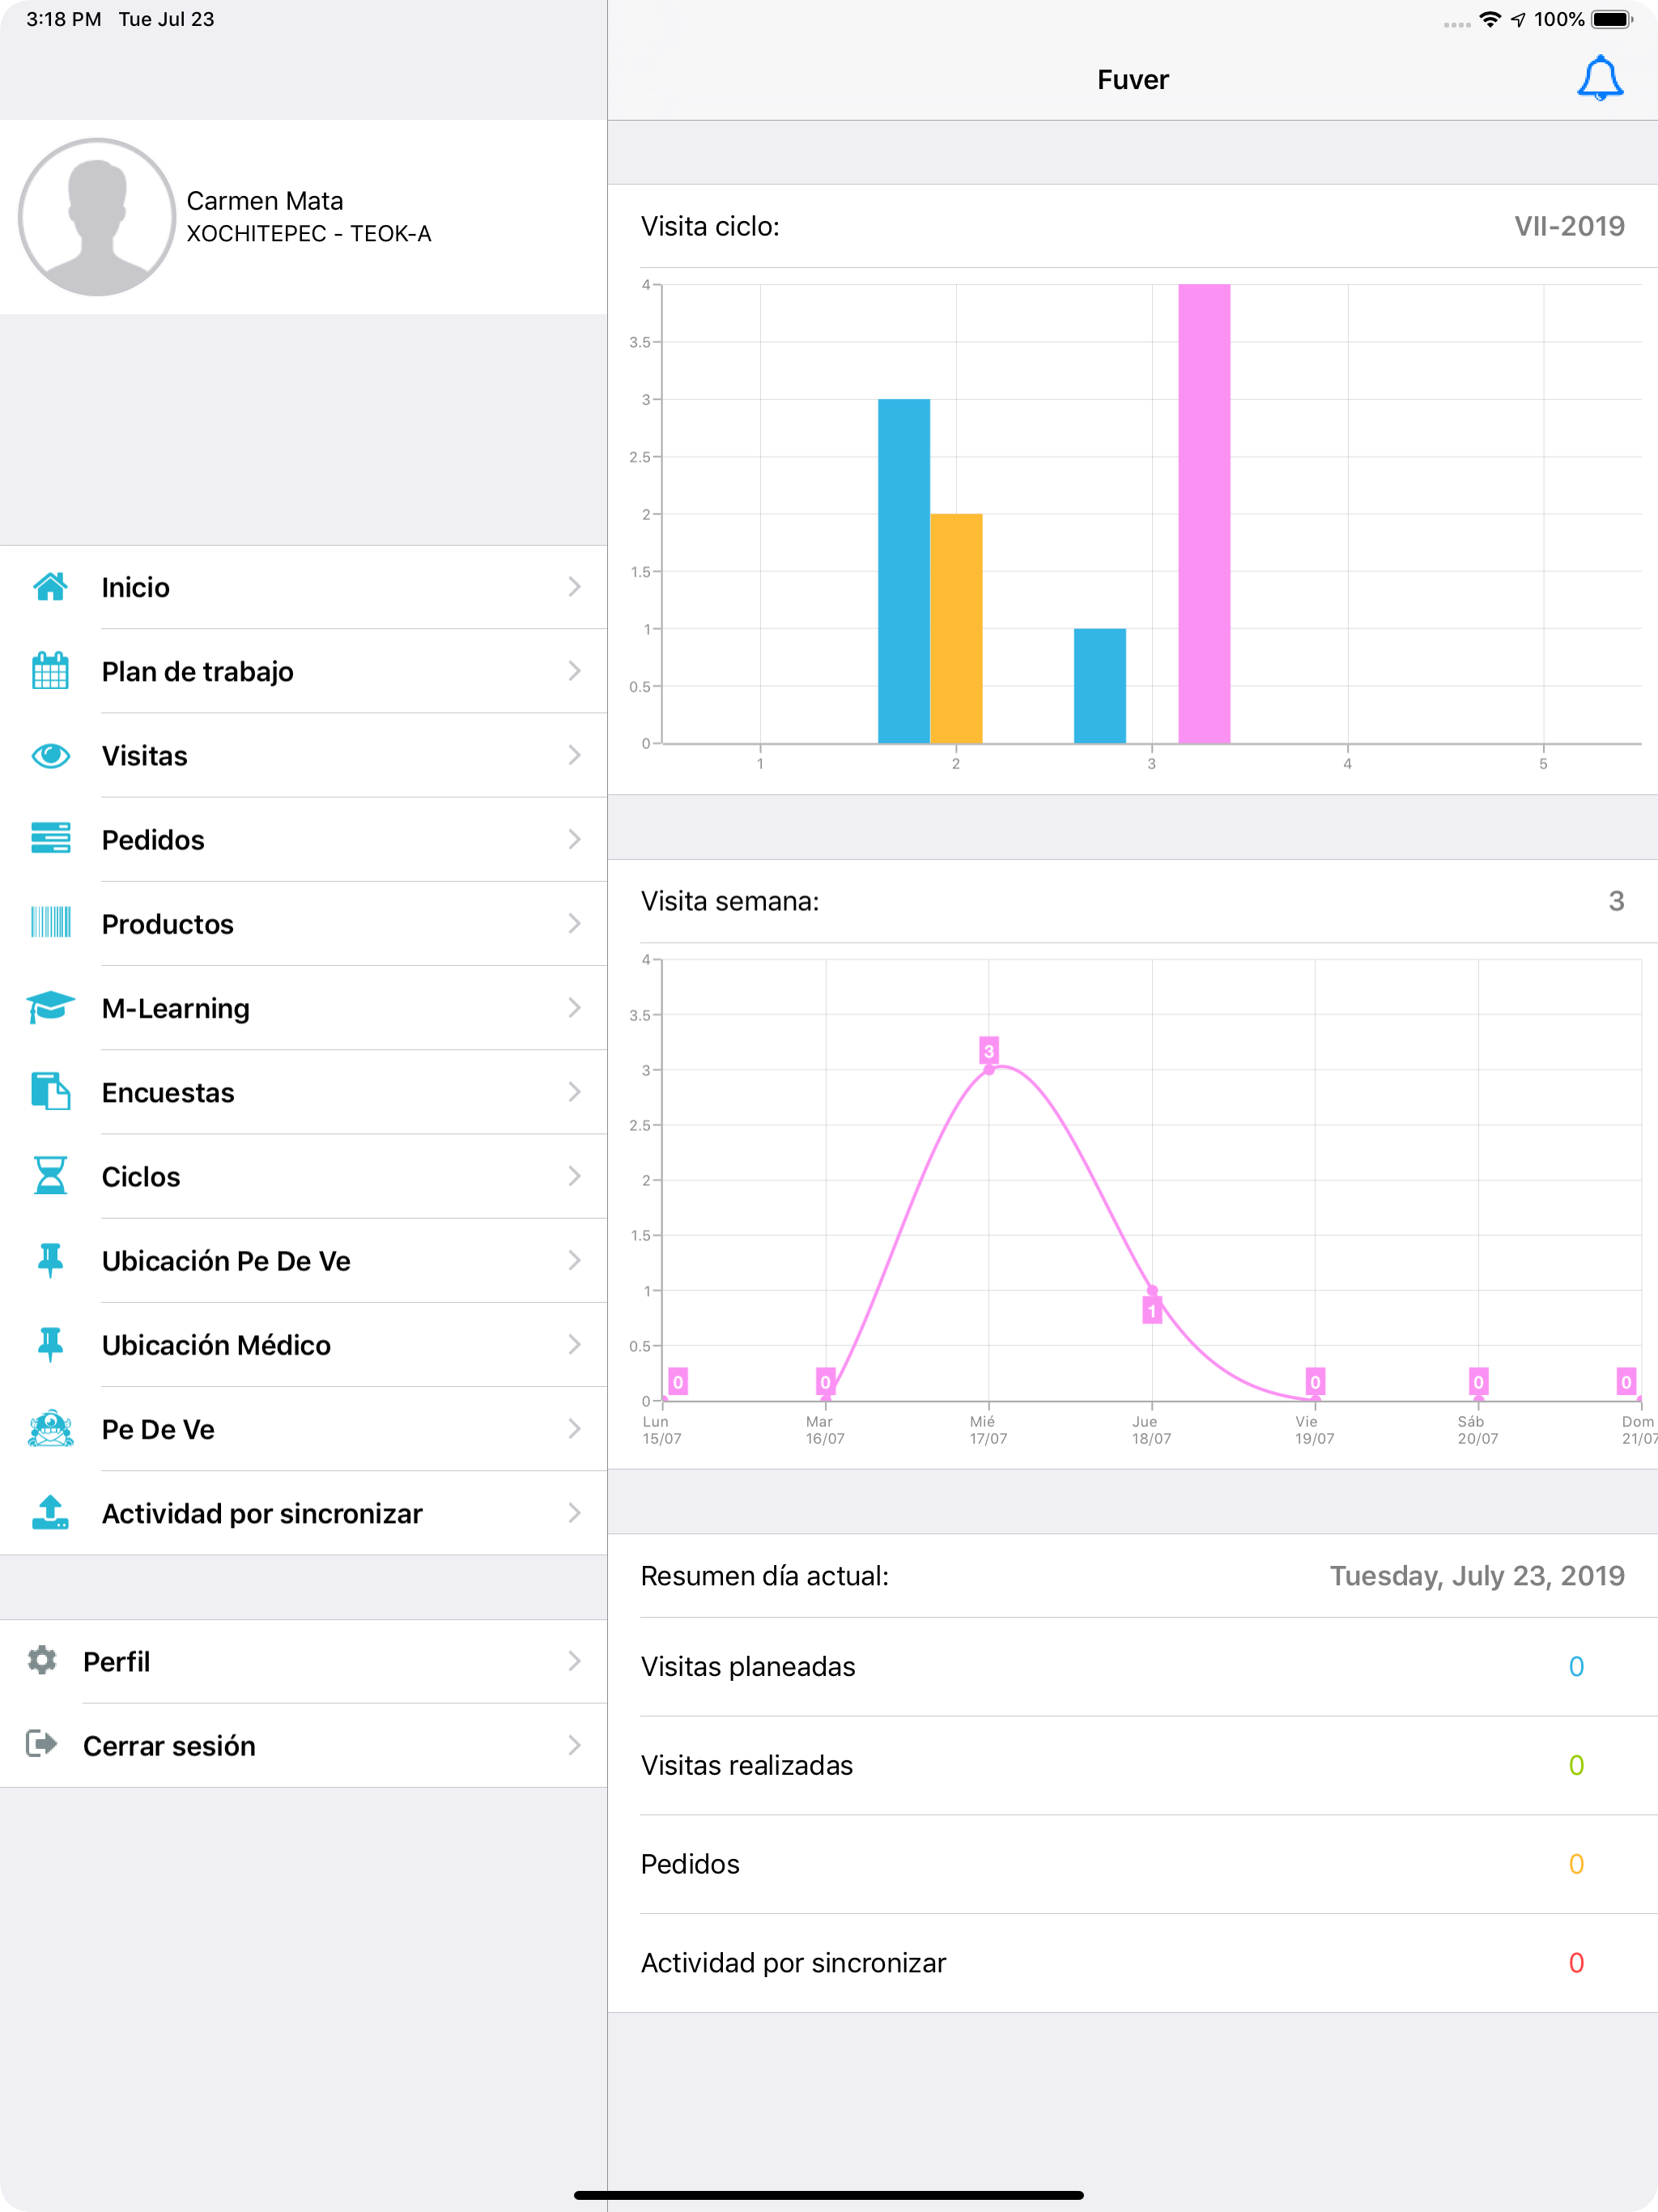Tap the Visitas eye icon
The width and height of the screenshot is (1658, 2212).
point(50,755)
